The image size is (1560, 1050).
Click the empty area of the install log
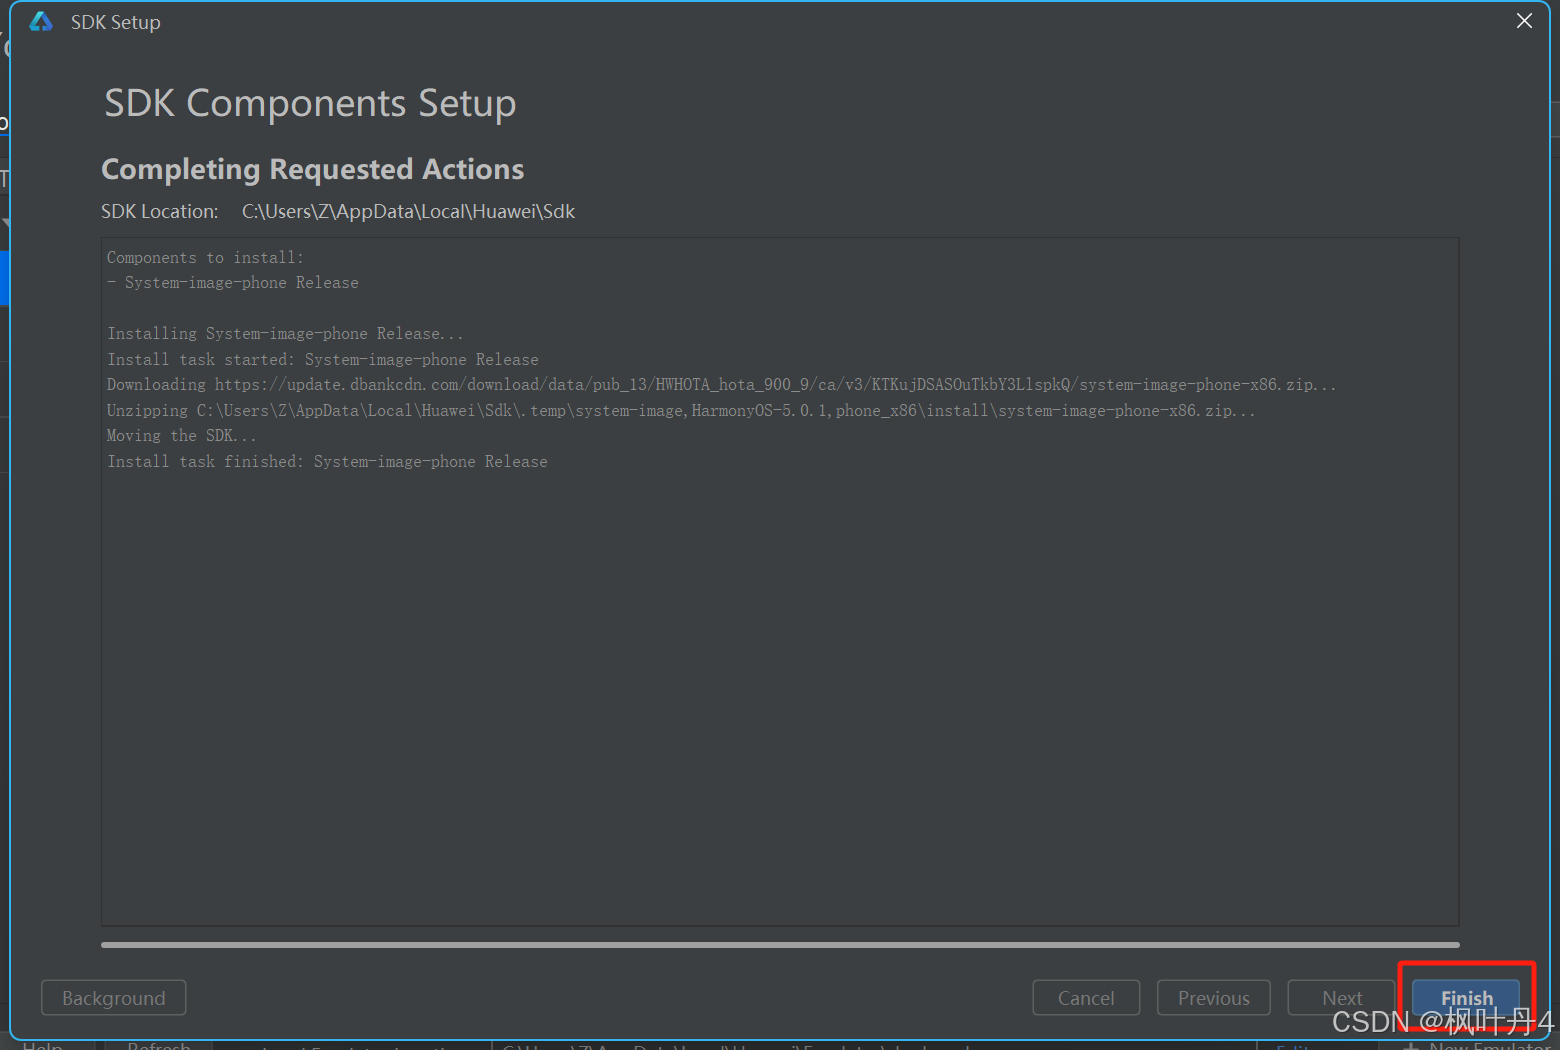point(780,700)
